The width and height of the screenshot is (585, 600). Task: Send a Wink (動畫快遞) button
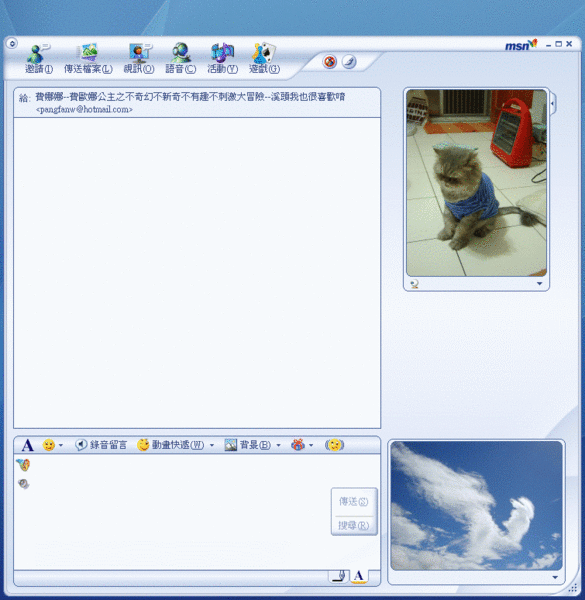tap(170, 445)
